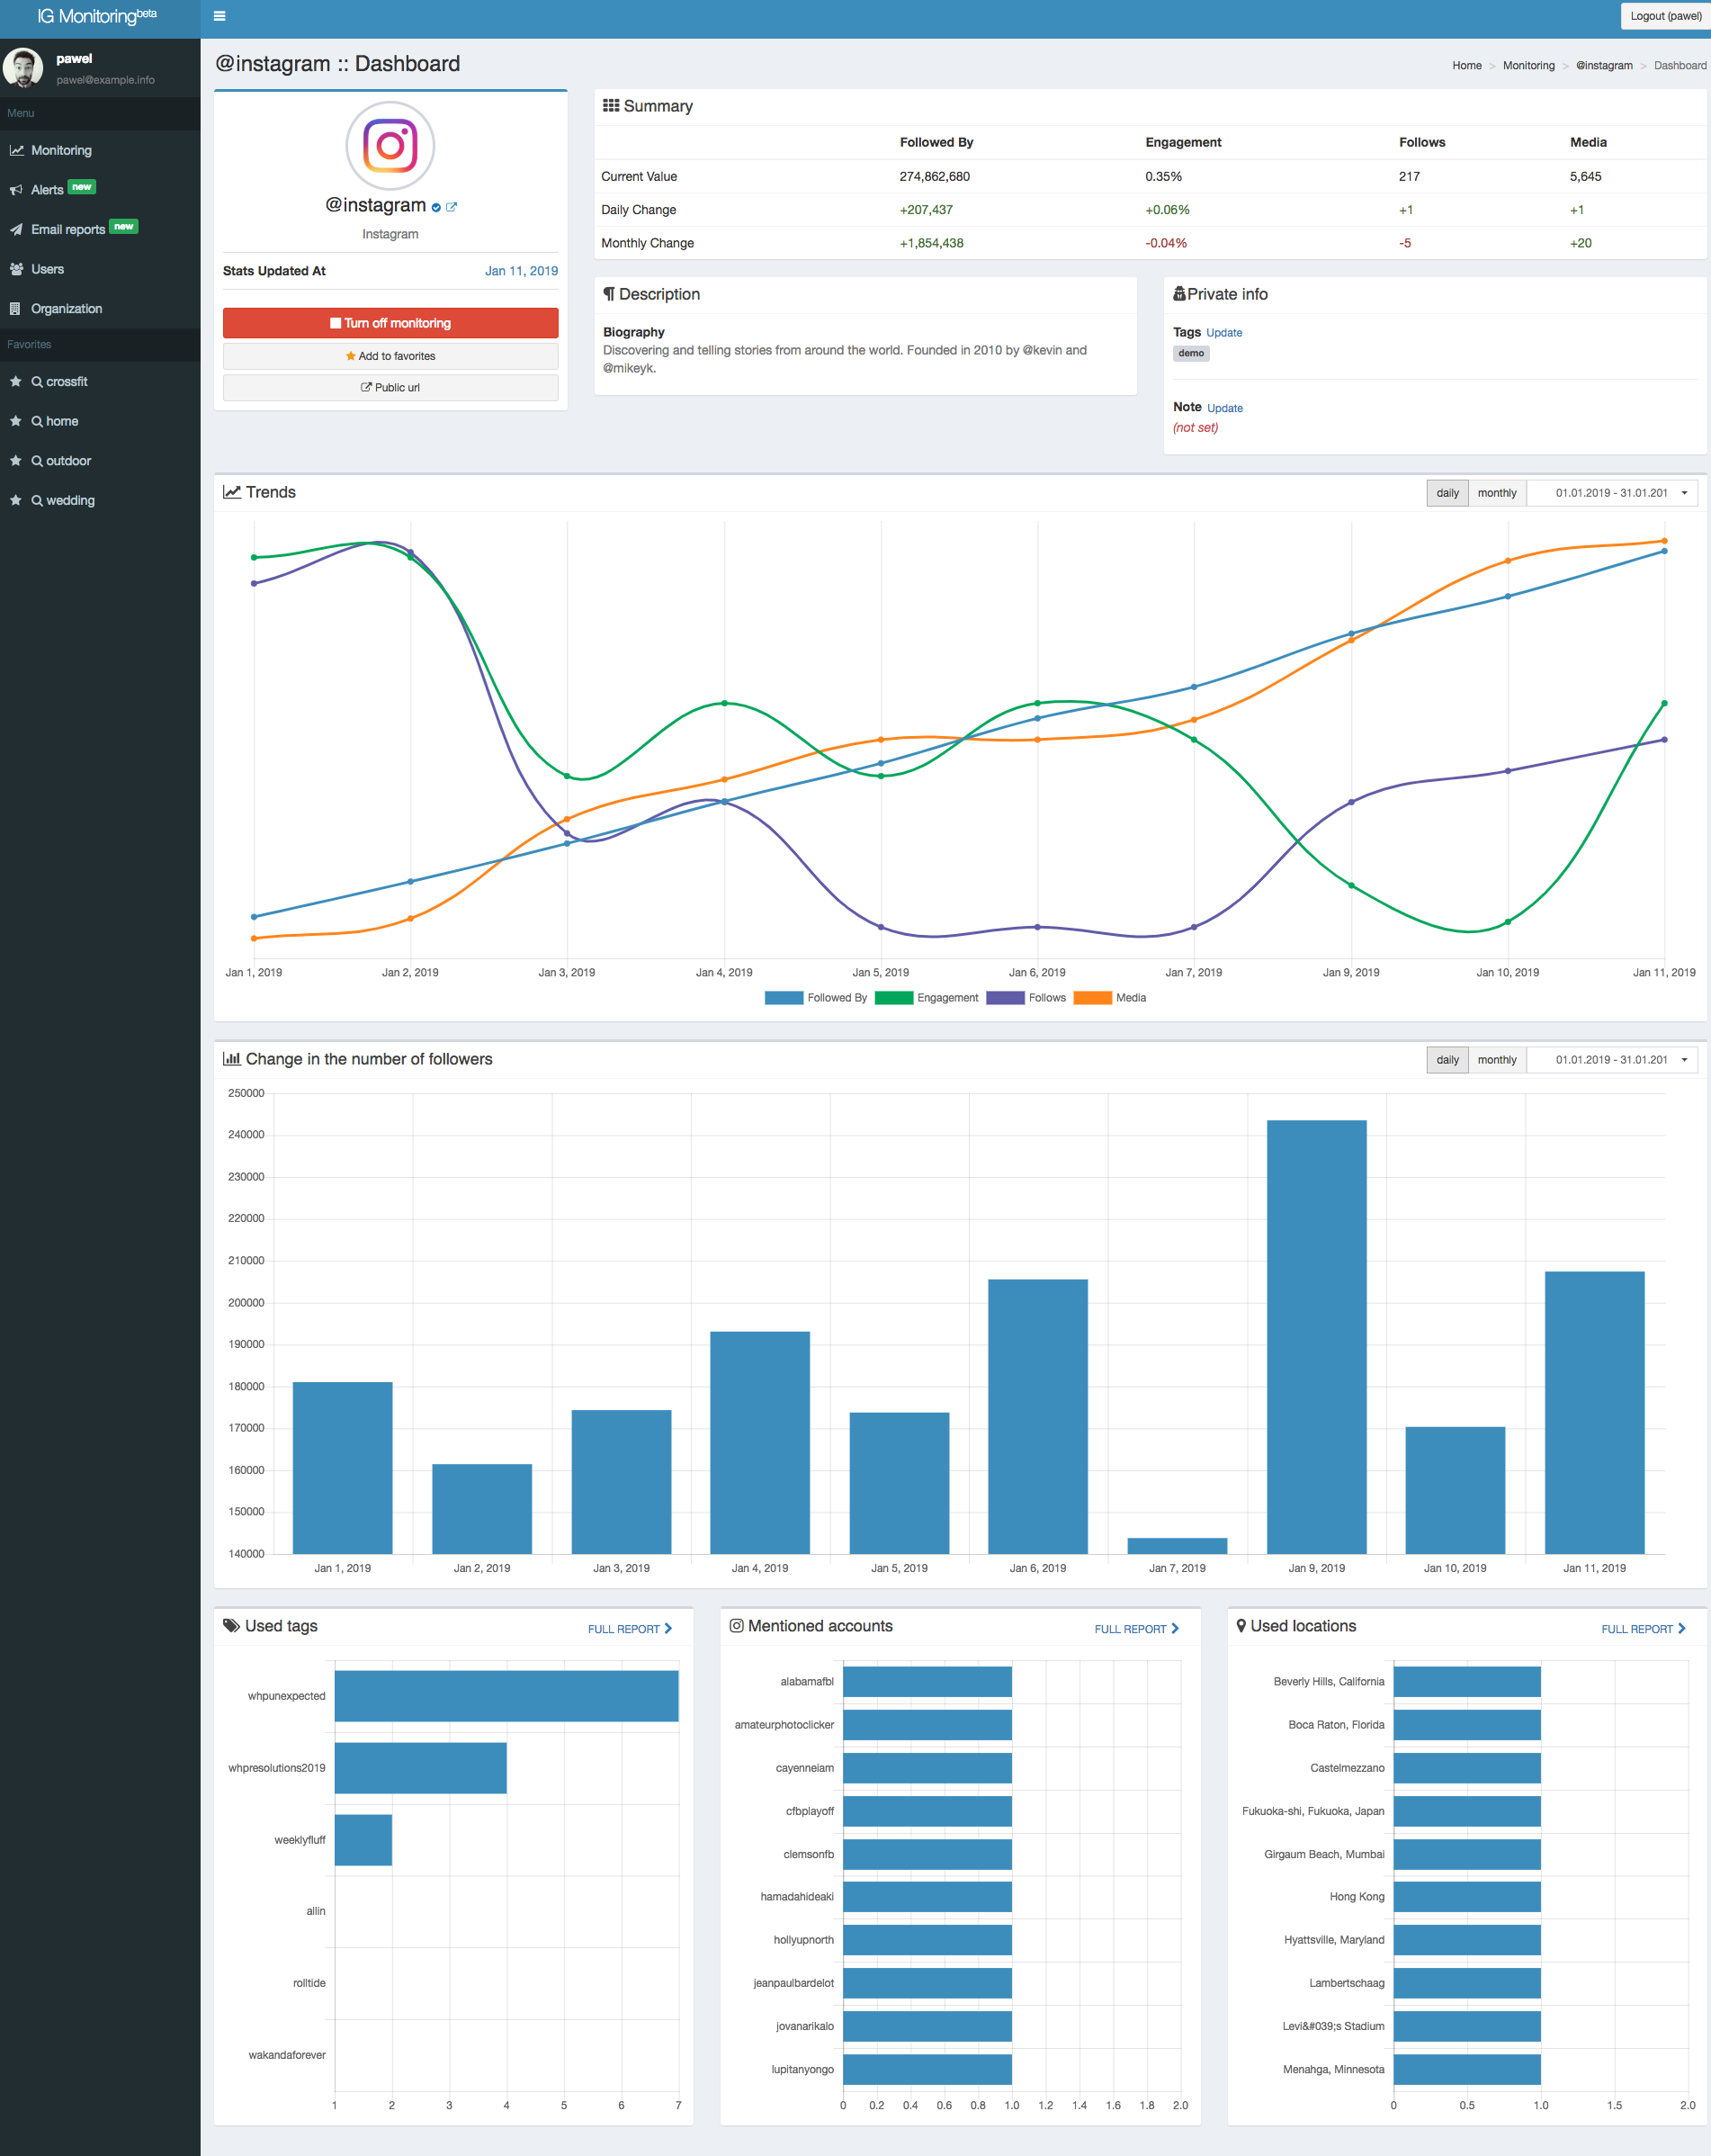The height and width of the screenshot is (2156, 1711).
Task: Click the Alerts megaphone icon
Action: pos(16,190)
